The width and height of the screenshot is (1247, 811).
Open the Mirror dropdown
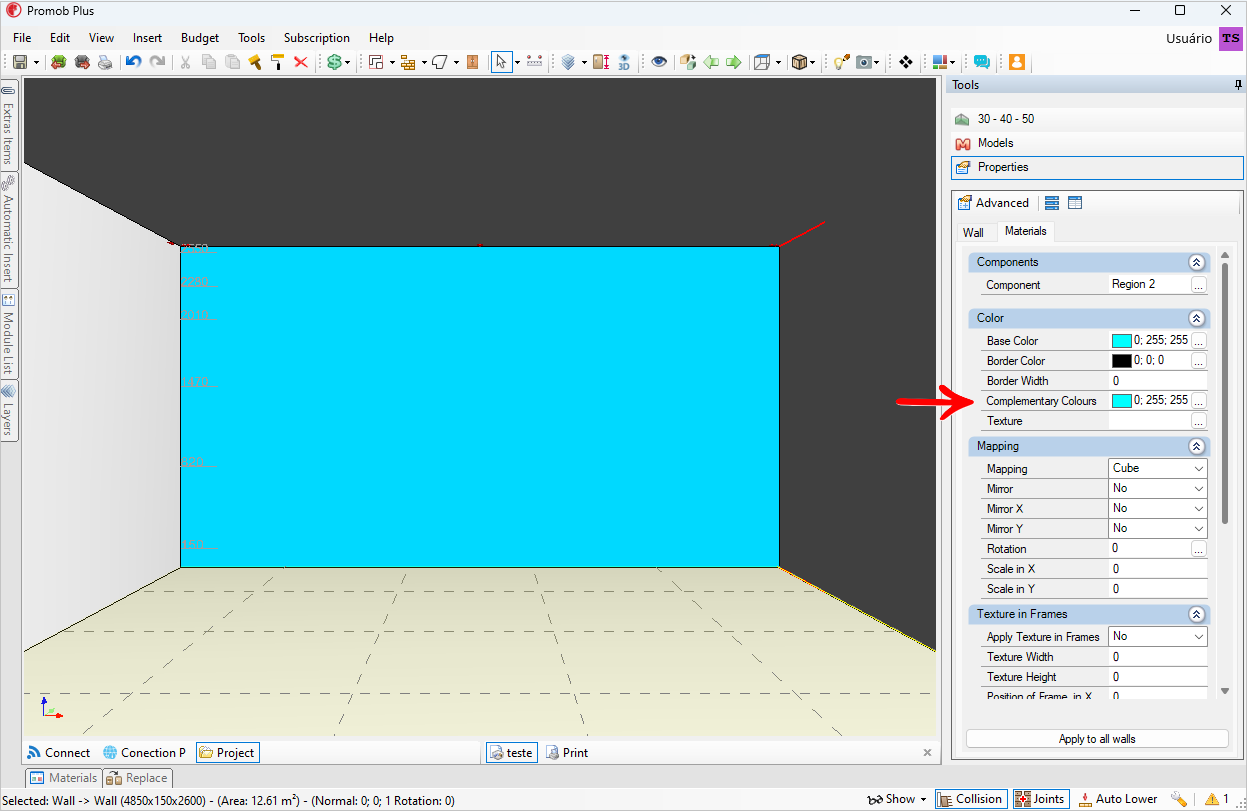tap(1158, 488)
